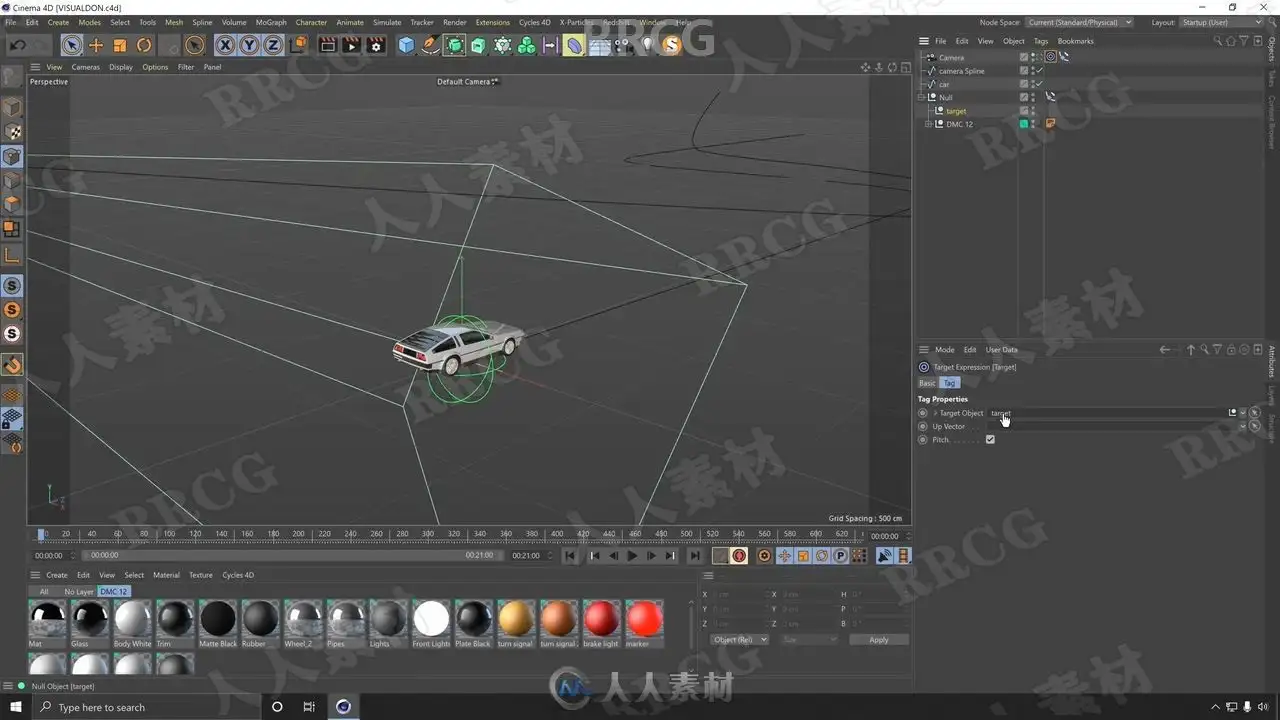Screen dimensions: 1280x720
Task: Open Keyframe Selection settings icon
Action: (x=765, y=556)
